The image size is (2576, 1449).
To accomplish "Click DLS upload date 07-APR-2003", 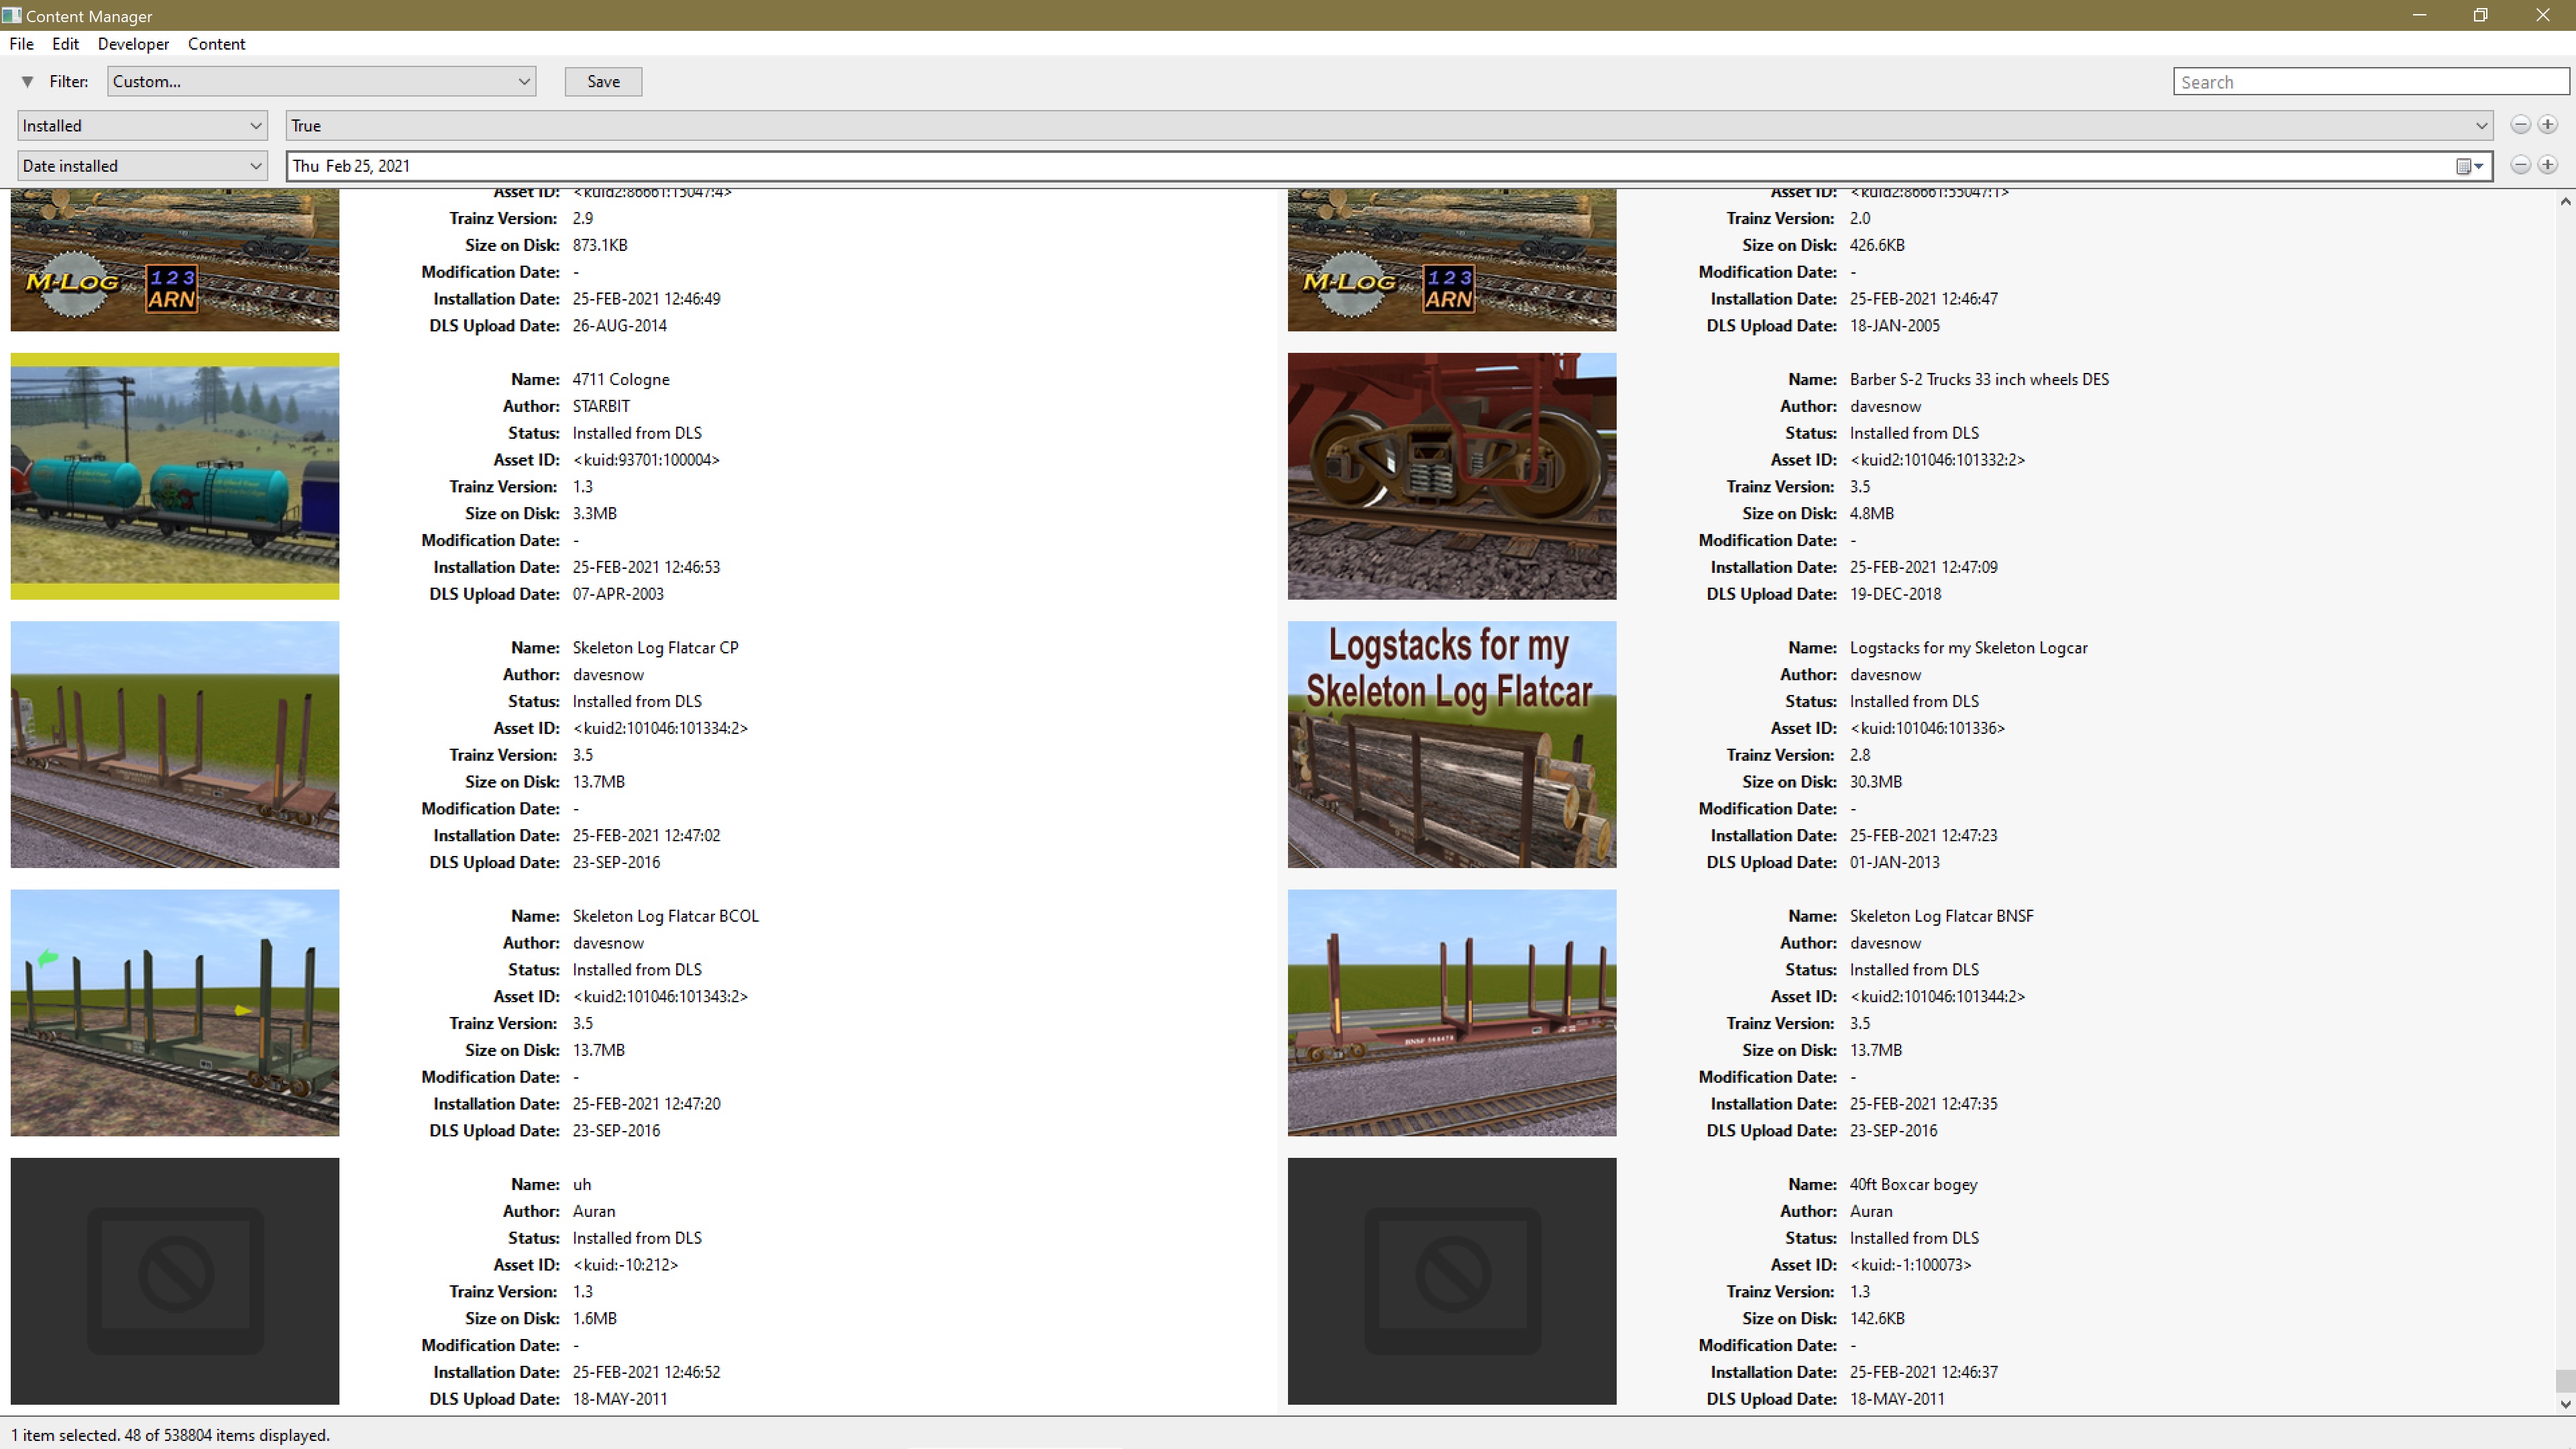I will click(617, 594).
